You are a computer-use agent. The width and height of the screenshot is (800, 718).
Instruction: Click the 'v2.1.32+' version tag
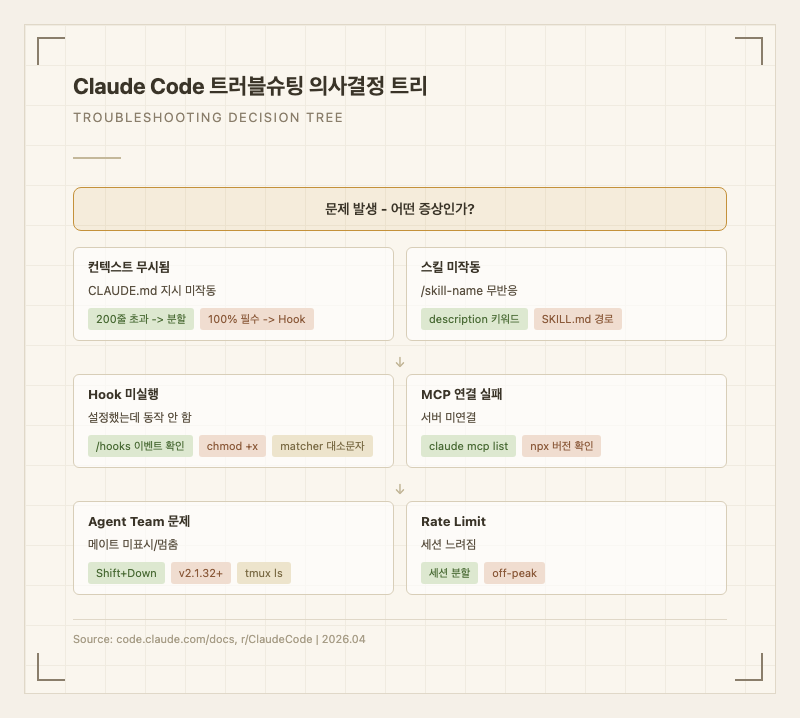[x=201, y=573]
